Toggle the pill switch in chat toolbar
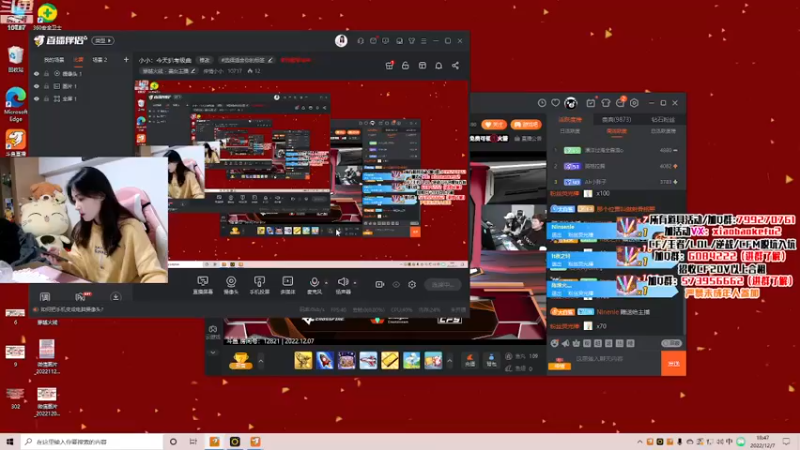 coord(671,343)
